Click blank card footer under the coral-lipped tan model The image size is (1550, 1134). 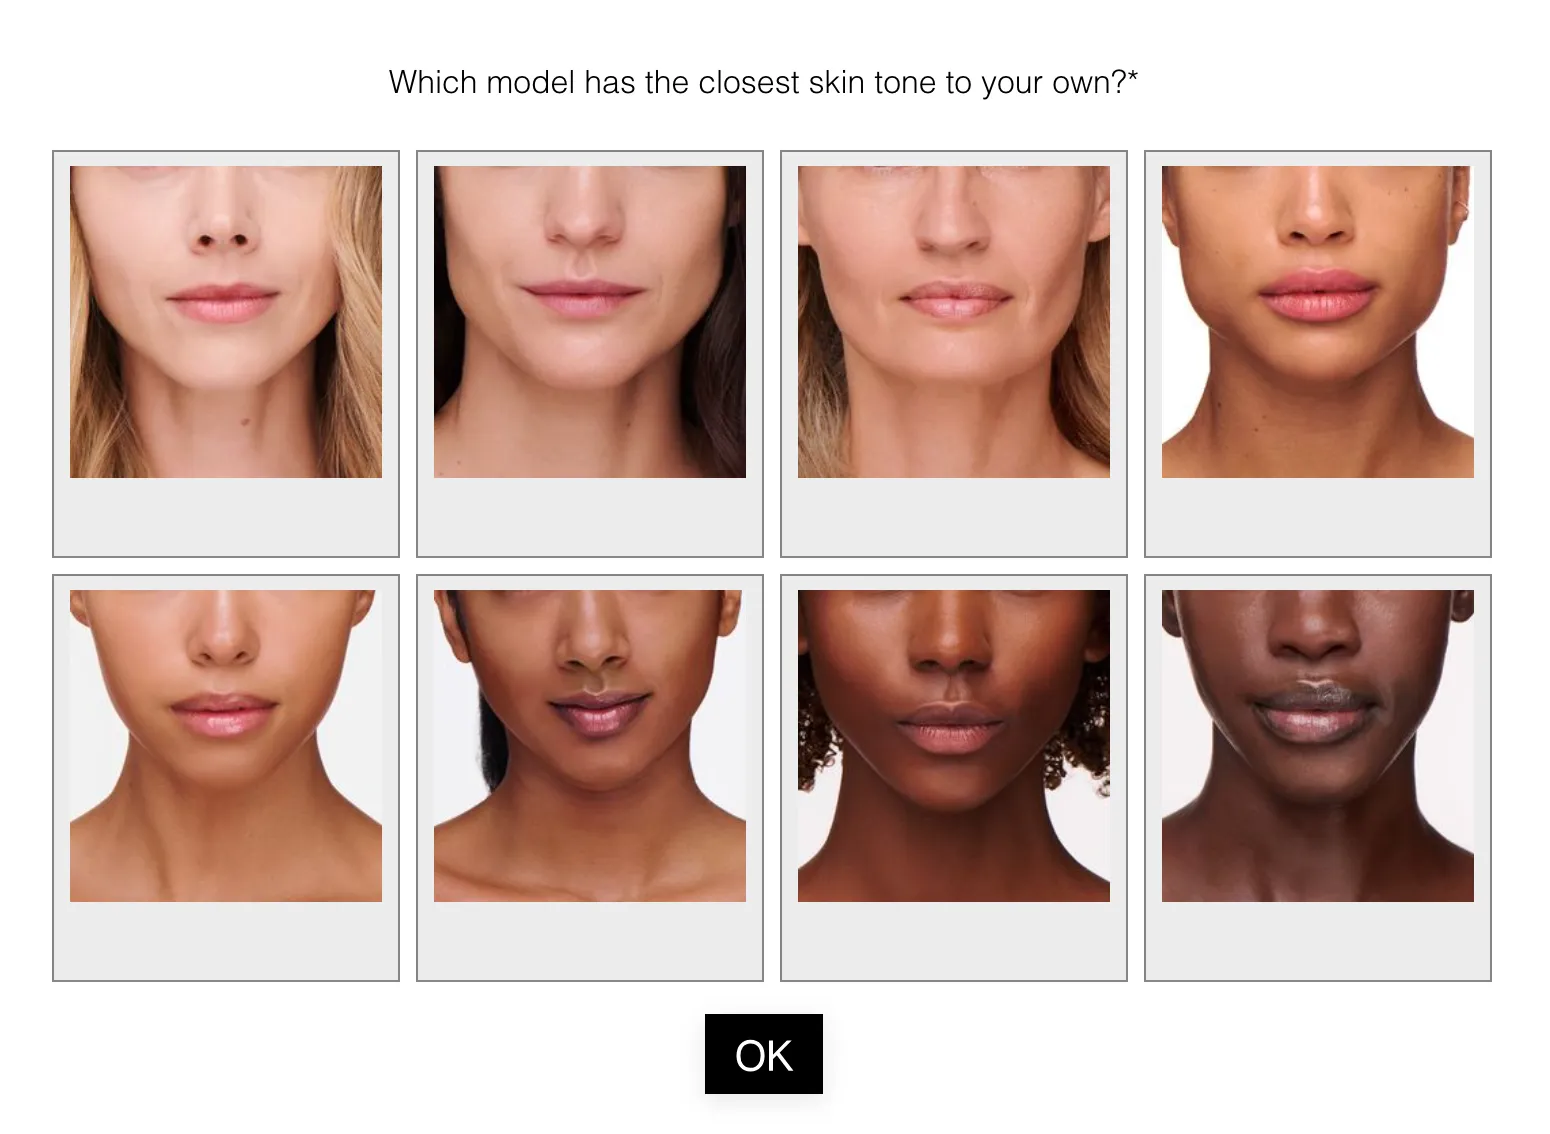(x=1318, y=516)
